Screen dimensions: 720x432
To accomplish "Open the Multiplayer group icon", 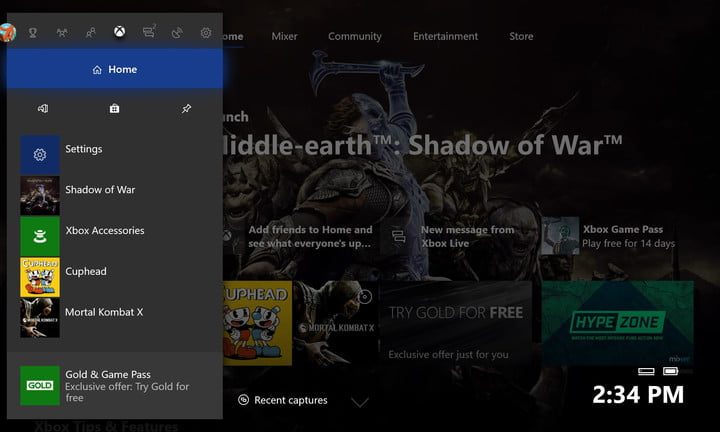I will (62, 33).
